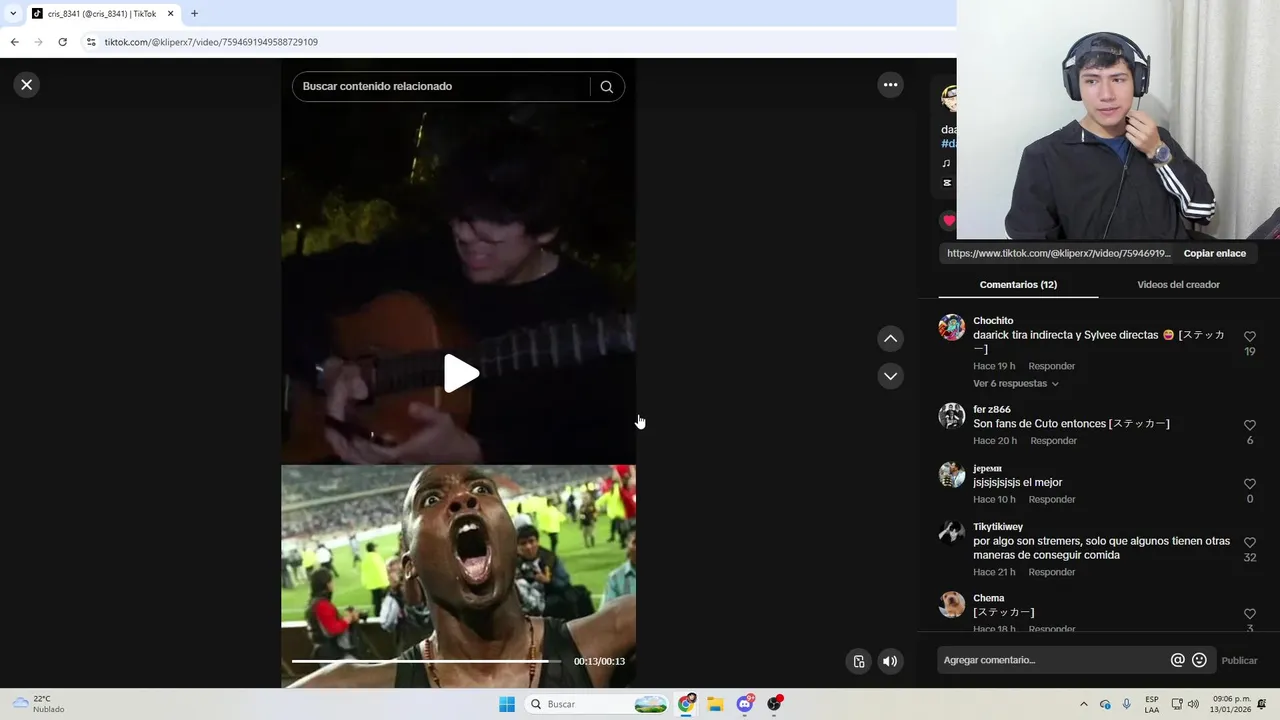Toggle auto-scroll icon next to volume button
The height and width of the screenshot is (720, 1280).
click(858, 661)
